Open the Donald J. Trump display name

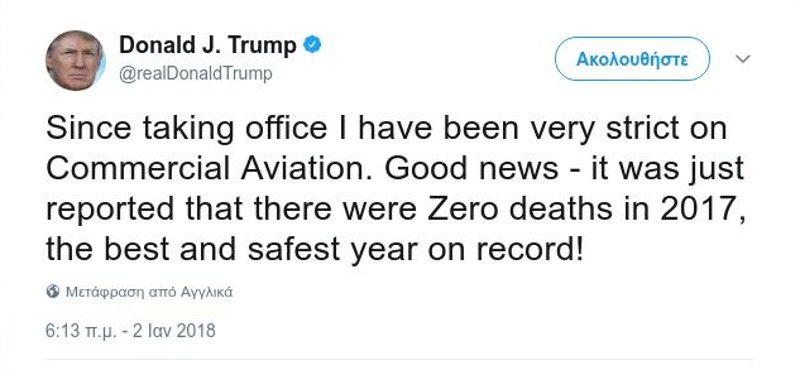208,45
